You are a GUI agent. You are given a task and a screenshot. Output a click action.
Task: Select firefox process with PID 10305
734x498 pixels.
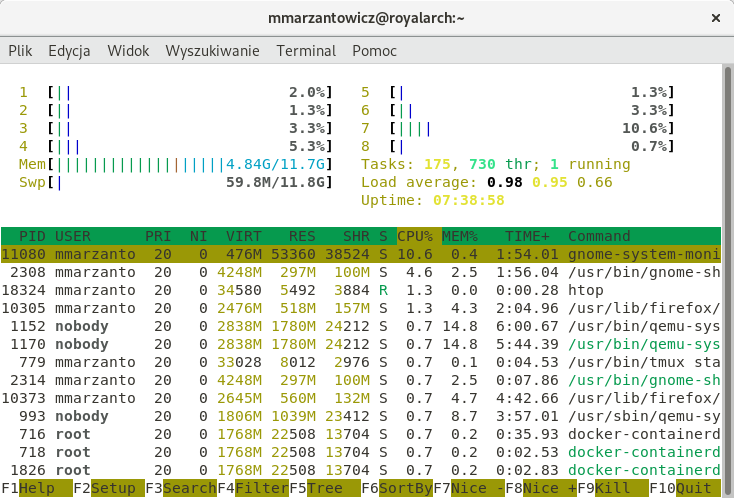(361, 308)
